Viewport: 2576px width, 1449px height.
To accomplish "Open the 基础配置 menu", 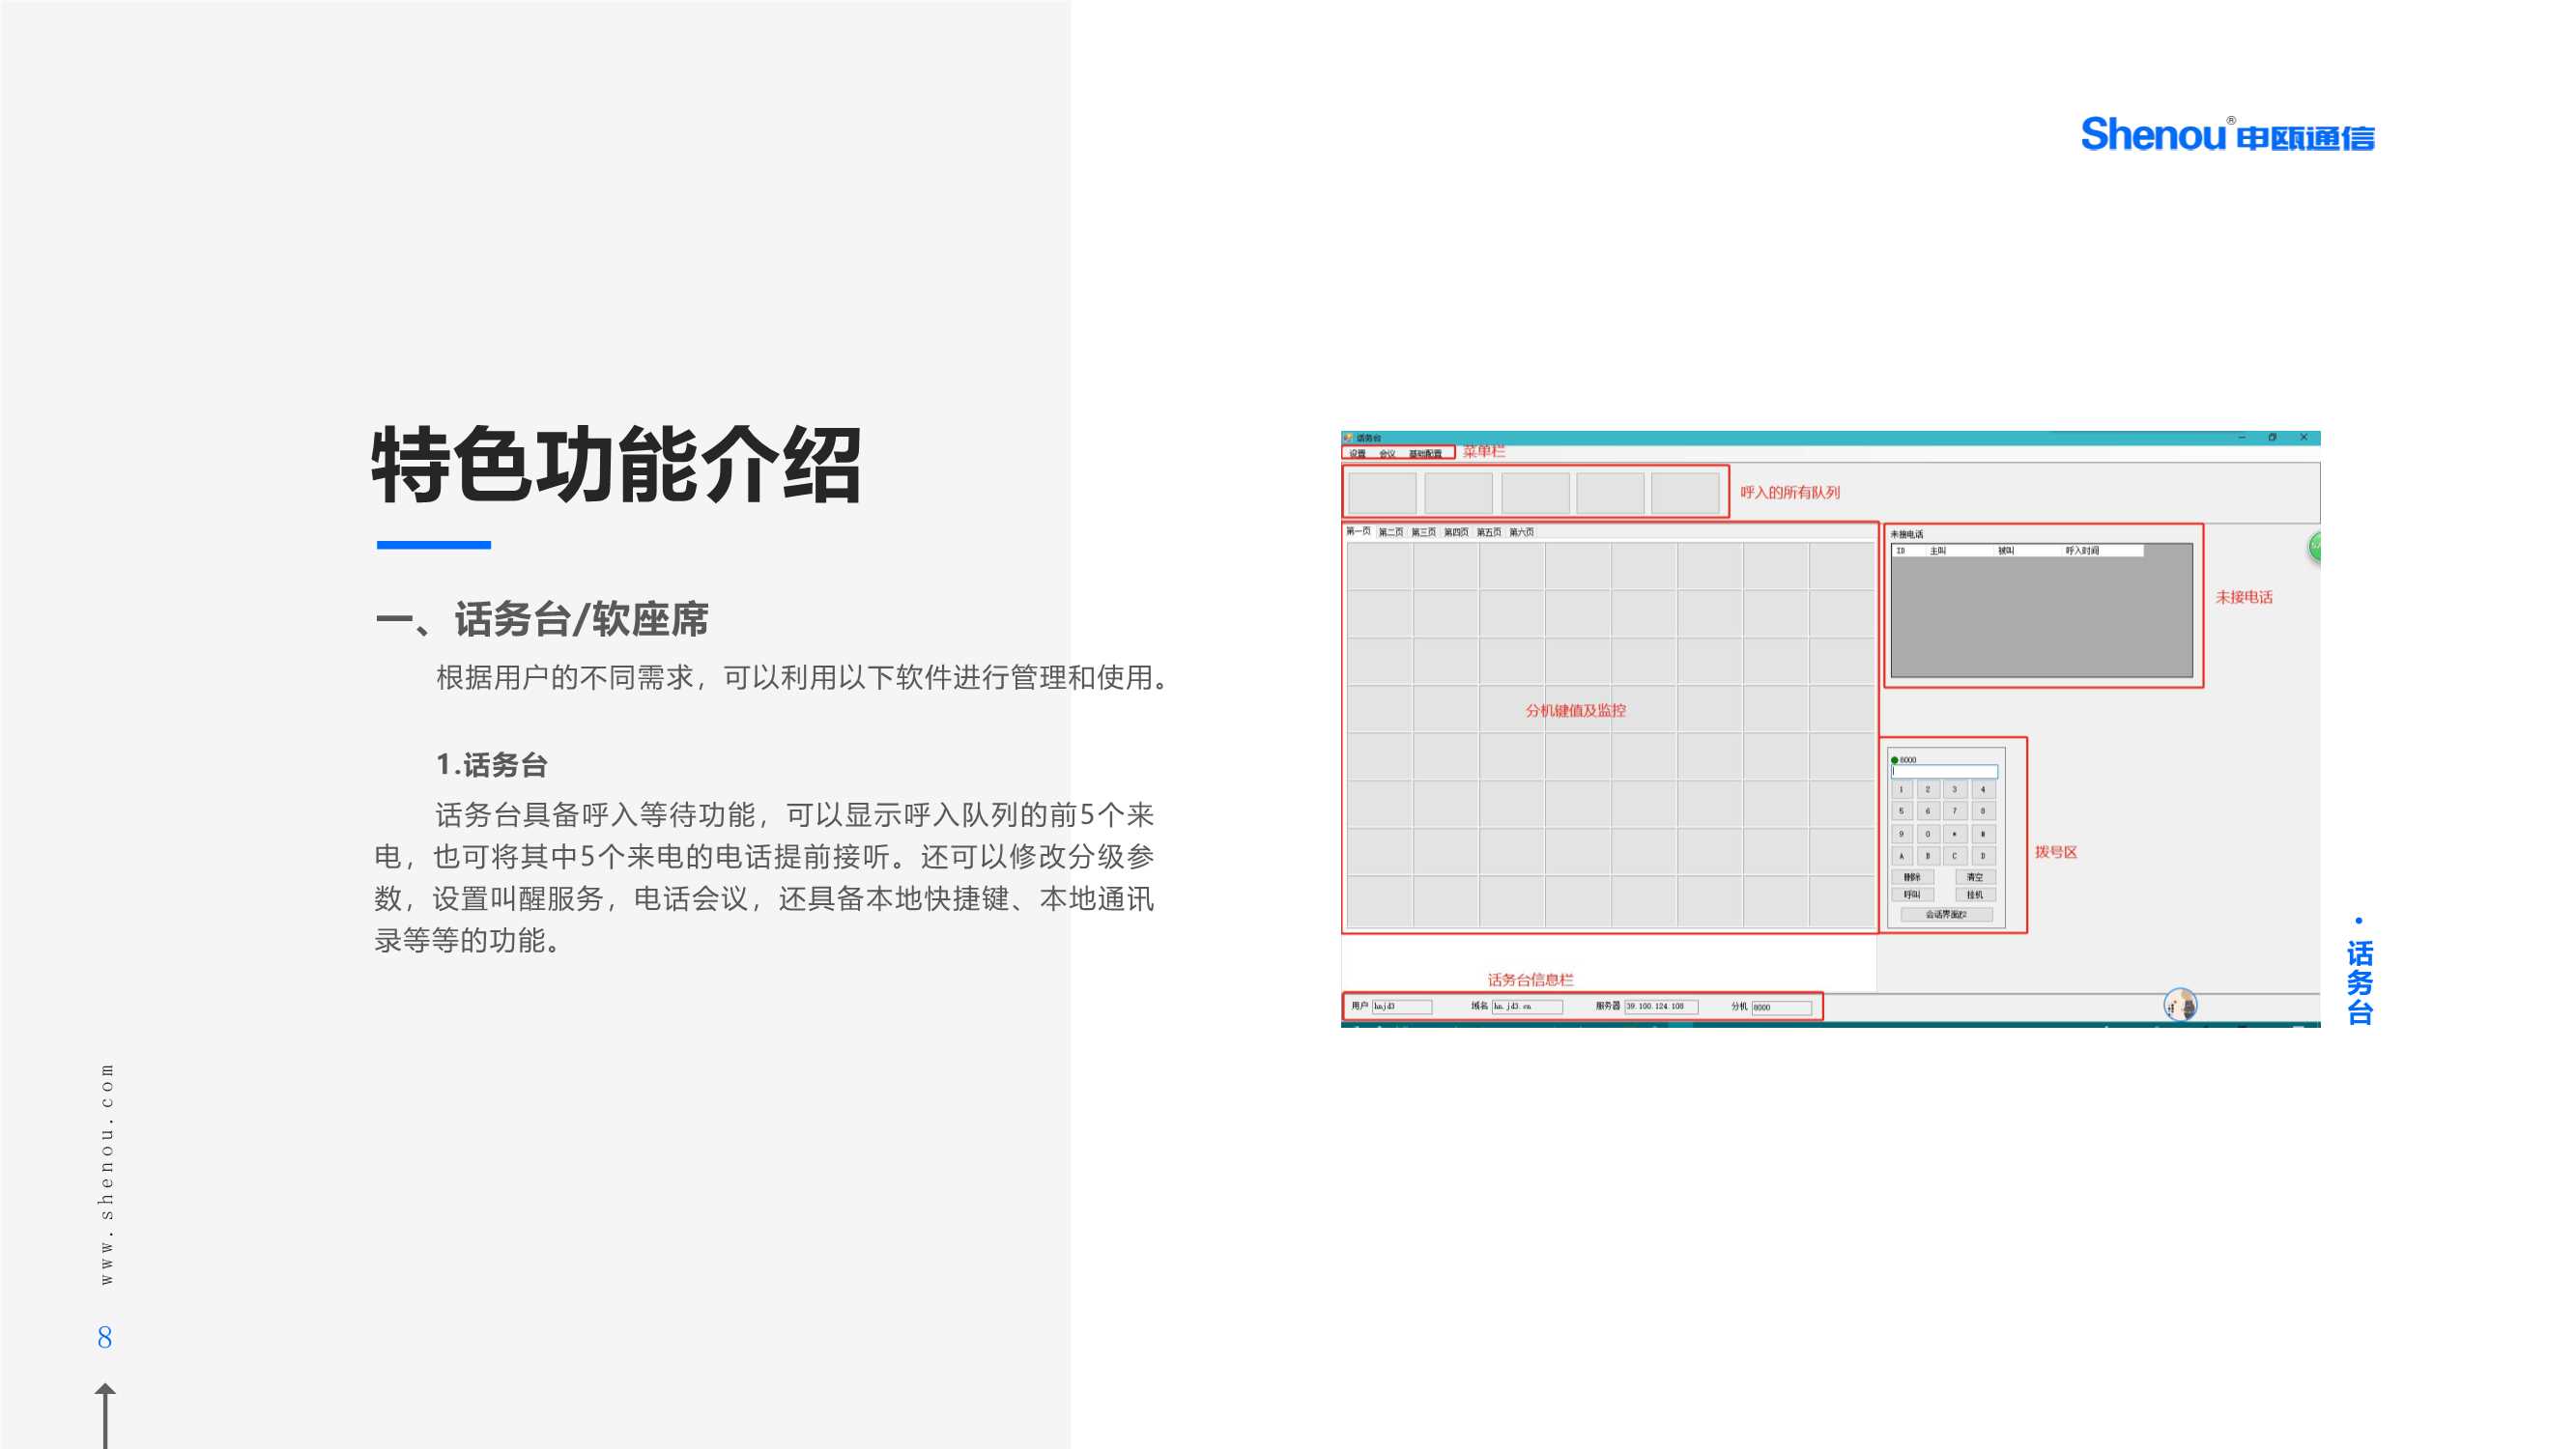I will pyautogui.click(x=1425, y=454).
